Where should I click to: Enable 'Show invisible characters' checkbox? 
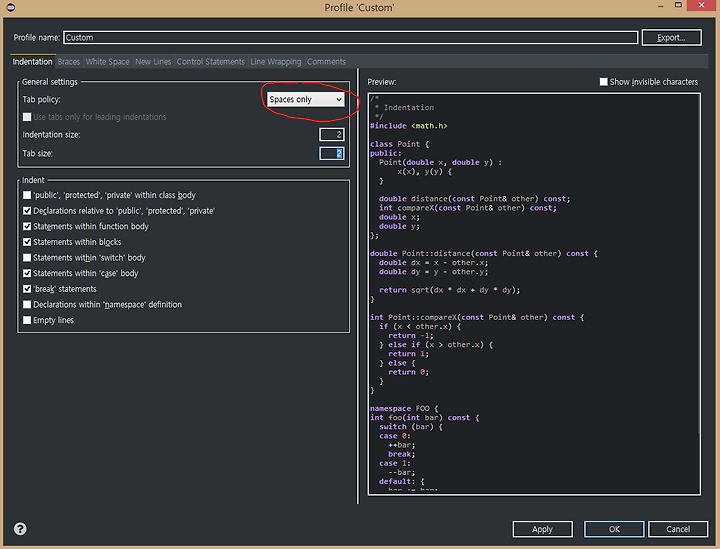(604, 82)
